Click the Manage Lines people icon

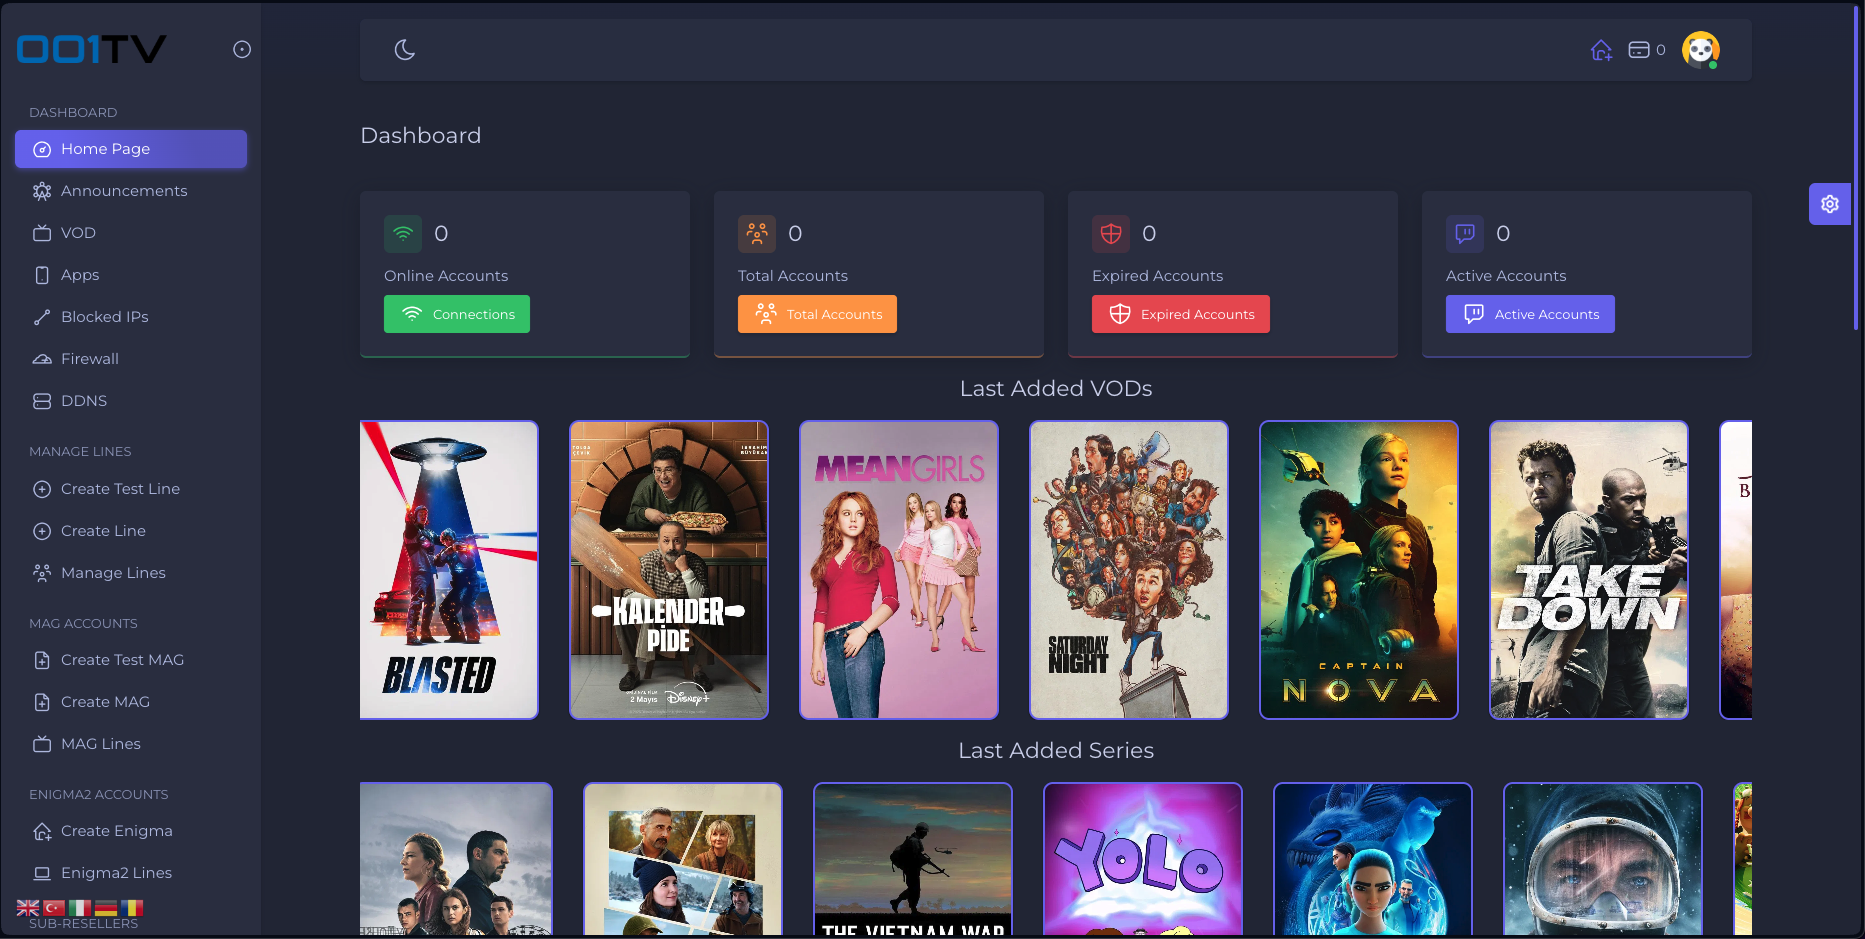point(42,573)
